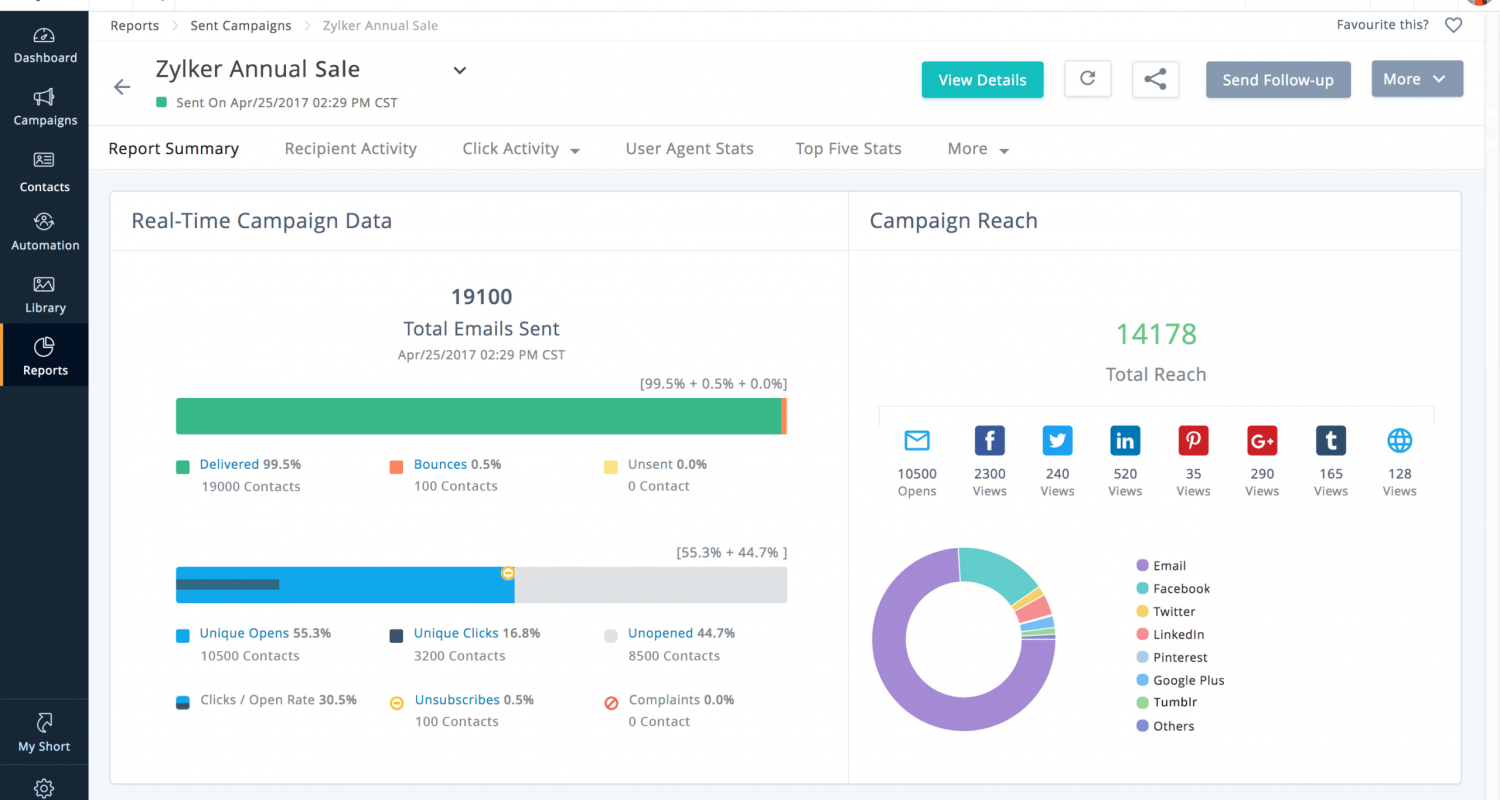Viewport: 1500px width, 800px height.
Task: Toggle Facebook series in chart legend
Action: tap(1173, 589)
